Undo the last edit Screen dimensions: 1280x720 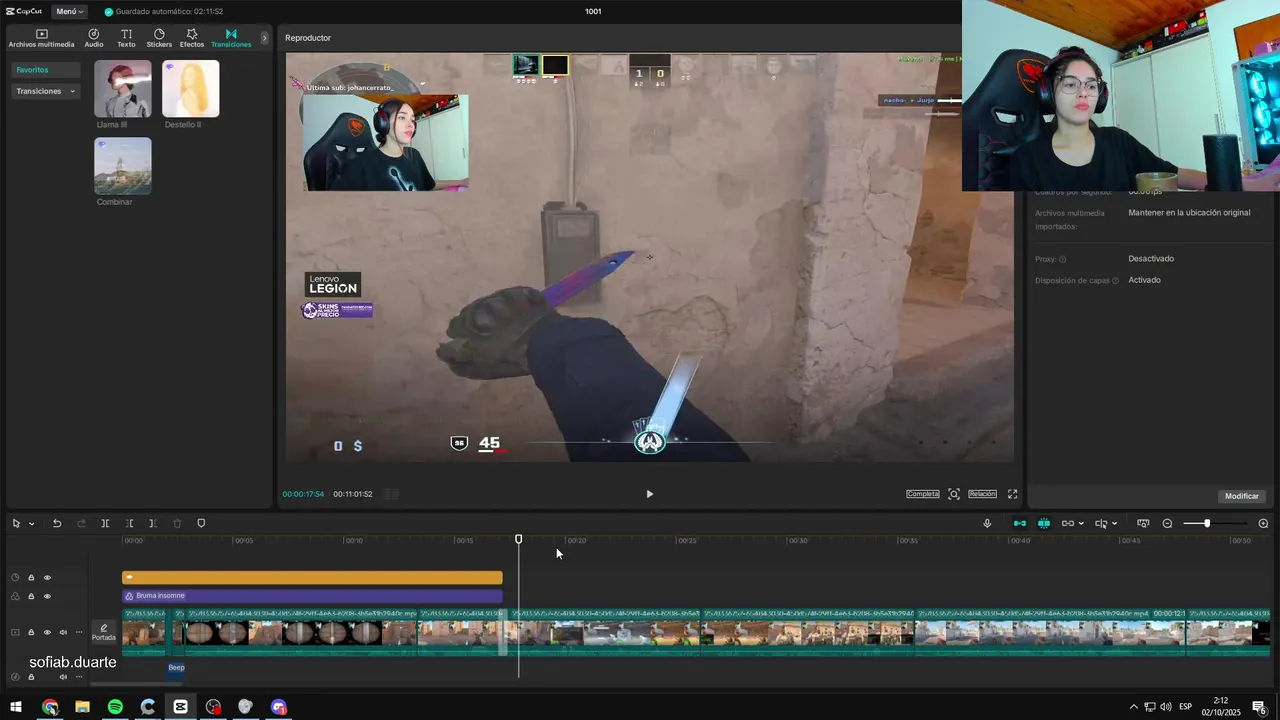tap(57, 523)
